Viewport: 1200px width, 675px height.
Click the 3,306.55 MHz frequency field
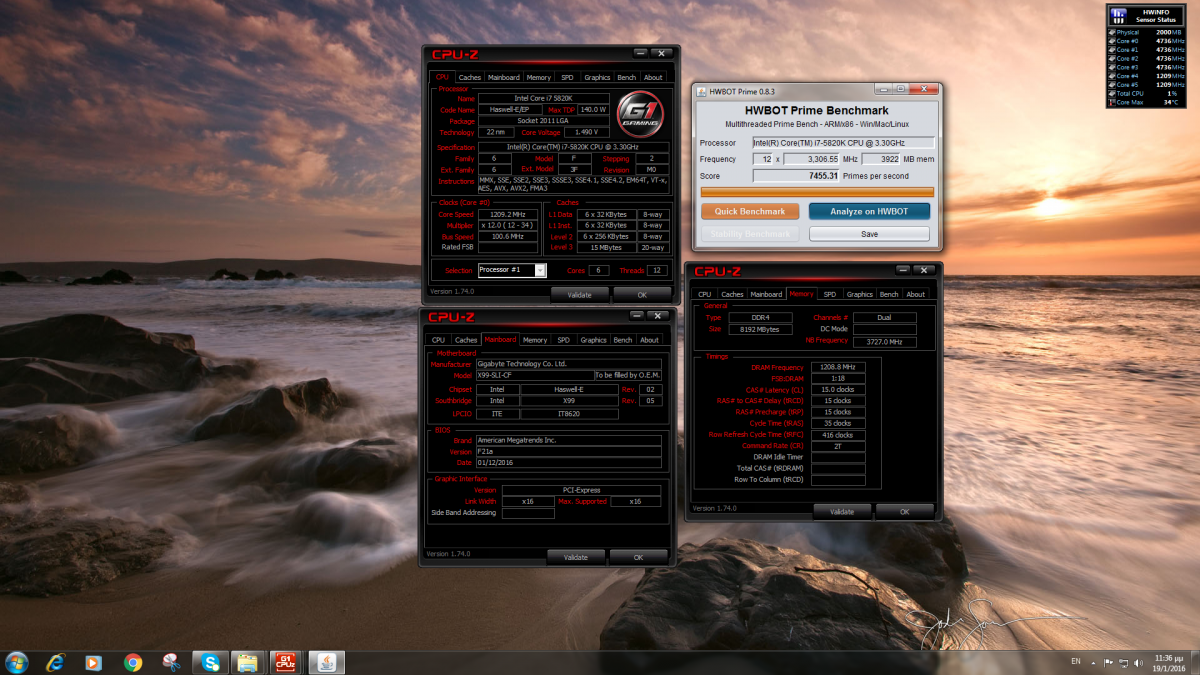click(x=809, y=159)
